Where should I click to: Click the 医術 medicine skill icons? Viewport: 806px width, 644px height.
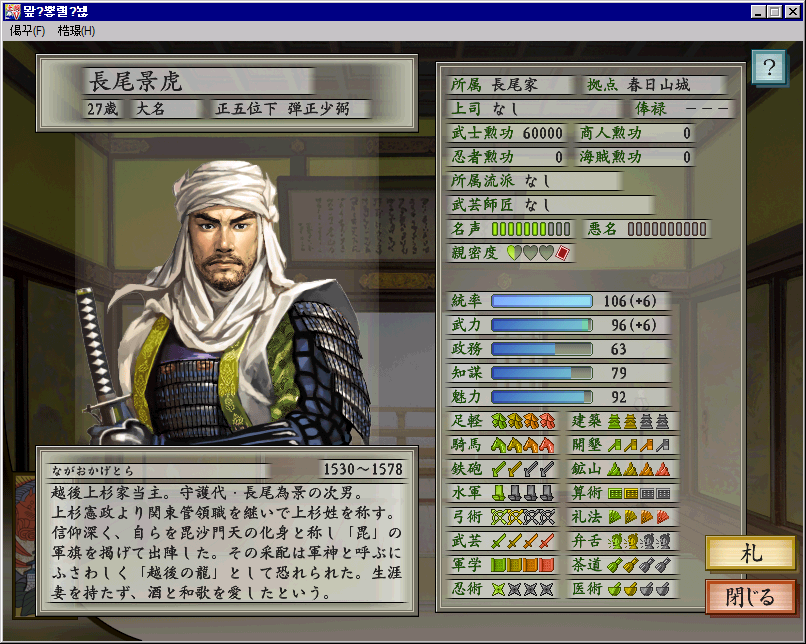[x=639, y=589]
